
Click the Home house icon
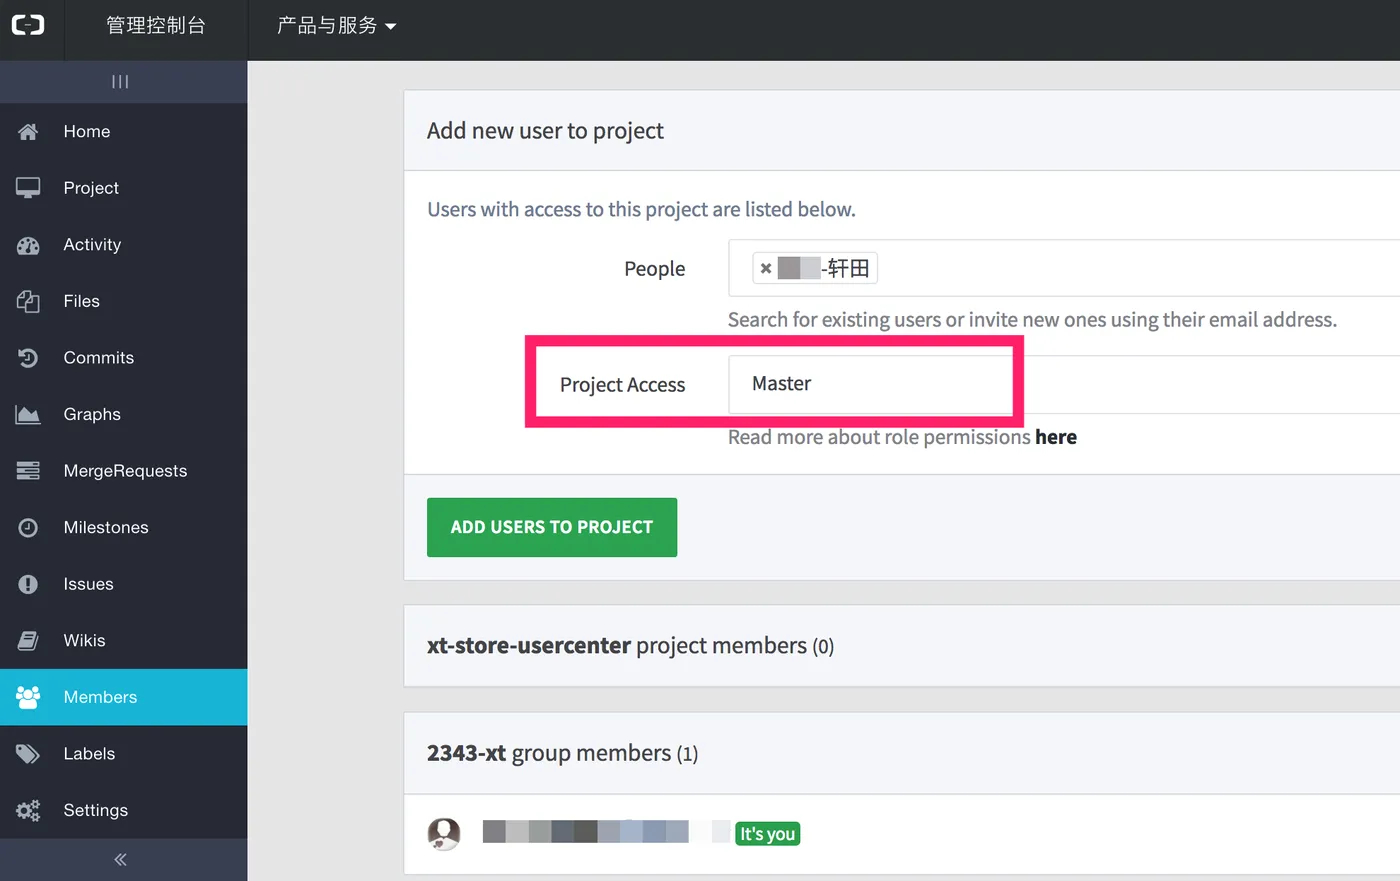[x=28, y=132]
